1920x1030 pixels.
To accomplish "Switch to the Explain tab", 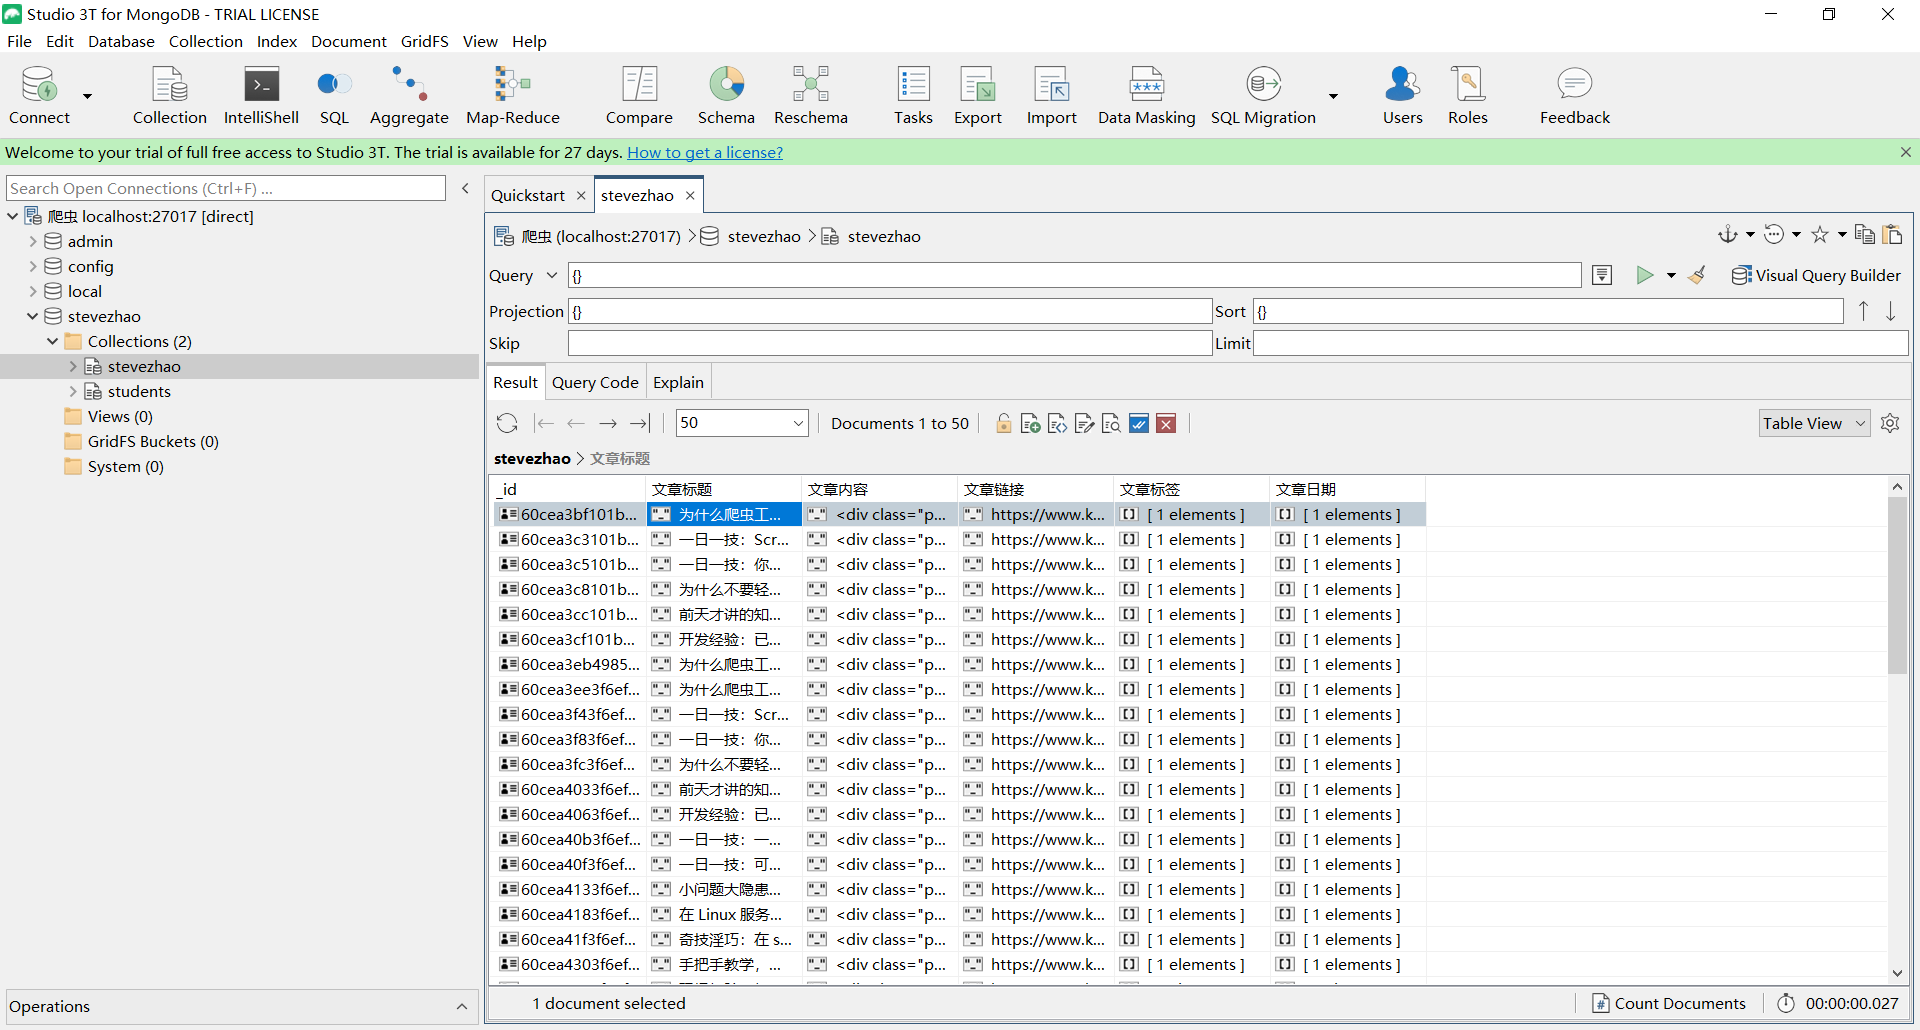I will click(x=678, y=382).
